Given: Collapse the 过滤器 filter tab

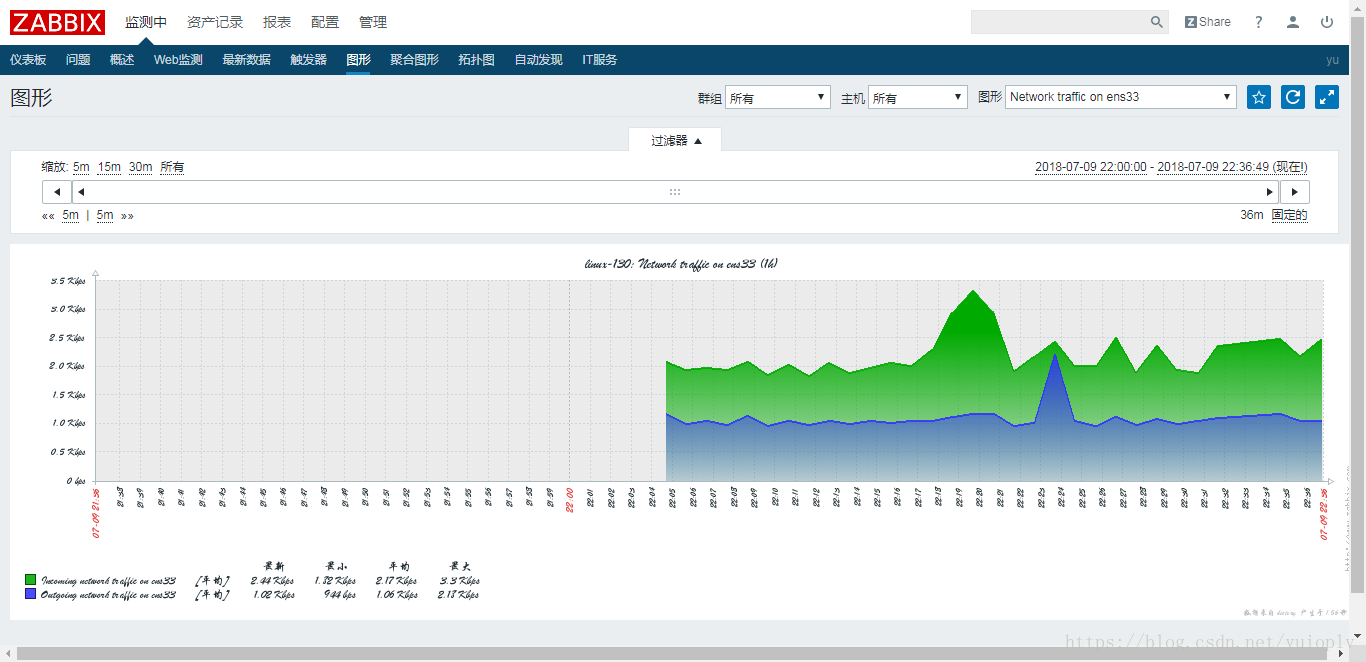Looking at the screenshot, I should pyautogui.click(x=676, y=141).
